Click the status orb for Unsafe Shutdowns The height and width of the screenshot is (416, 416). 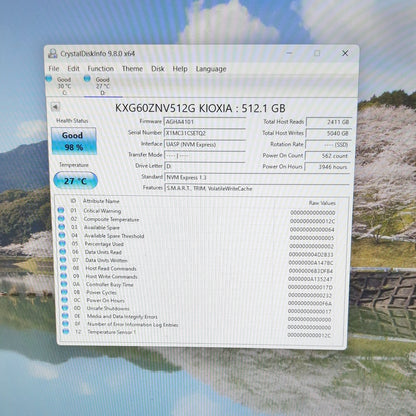(x=64, y=308)
